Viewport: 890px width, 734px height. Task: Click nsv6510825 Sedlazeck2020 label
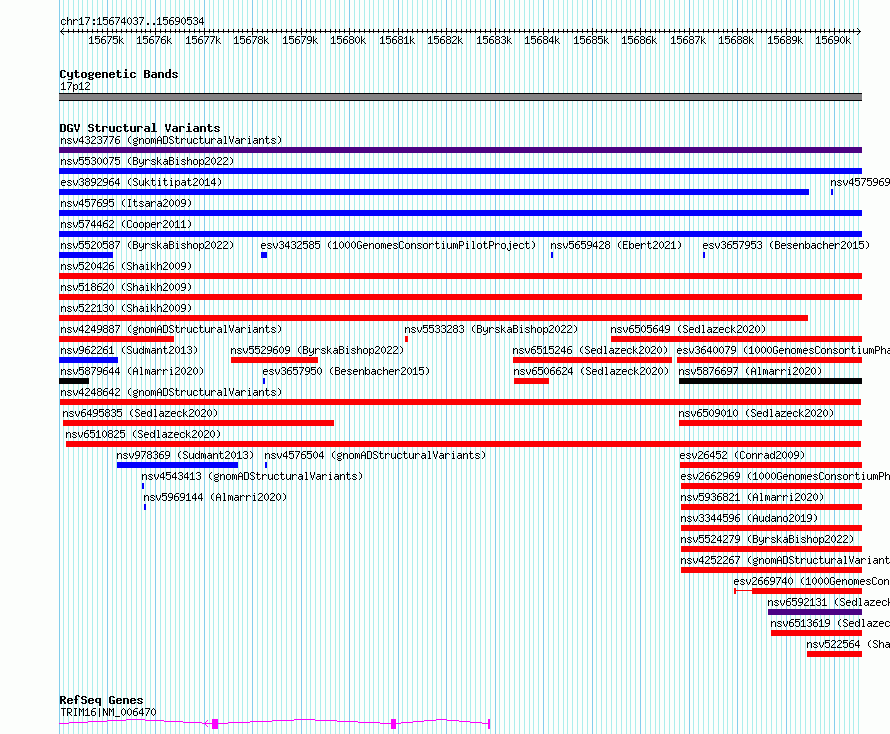click(143, 434)
